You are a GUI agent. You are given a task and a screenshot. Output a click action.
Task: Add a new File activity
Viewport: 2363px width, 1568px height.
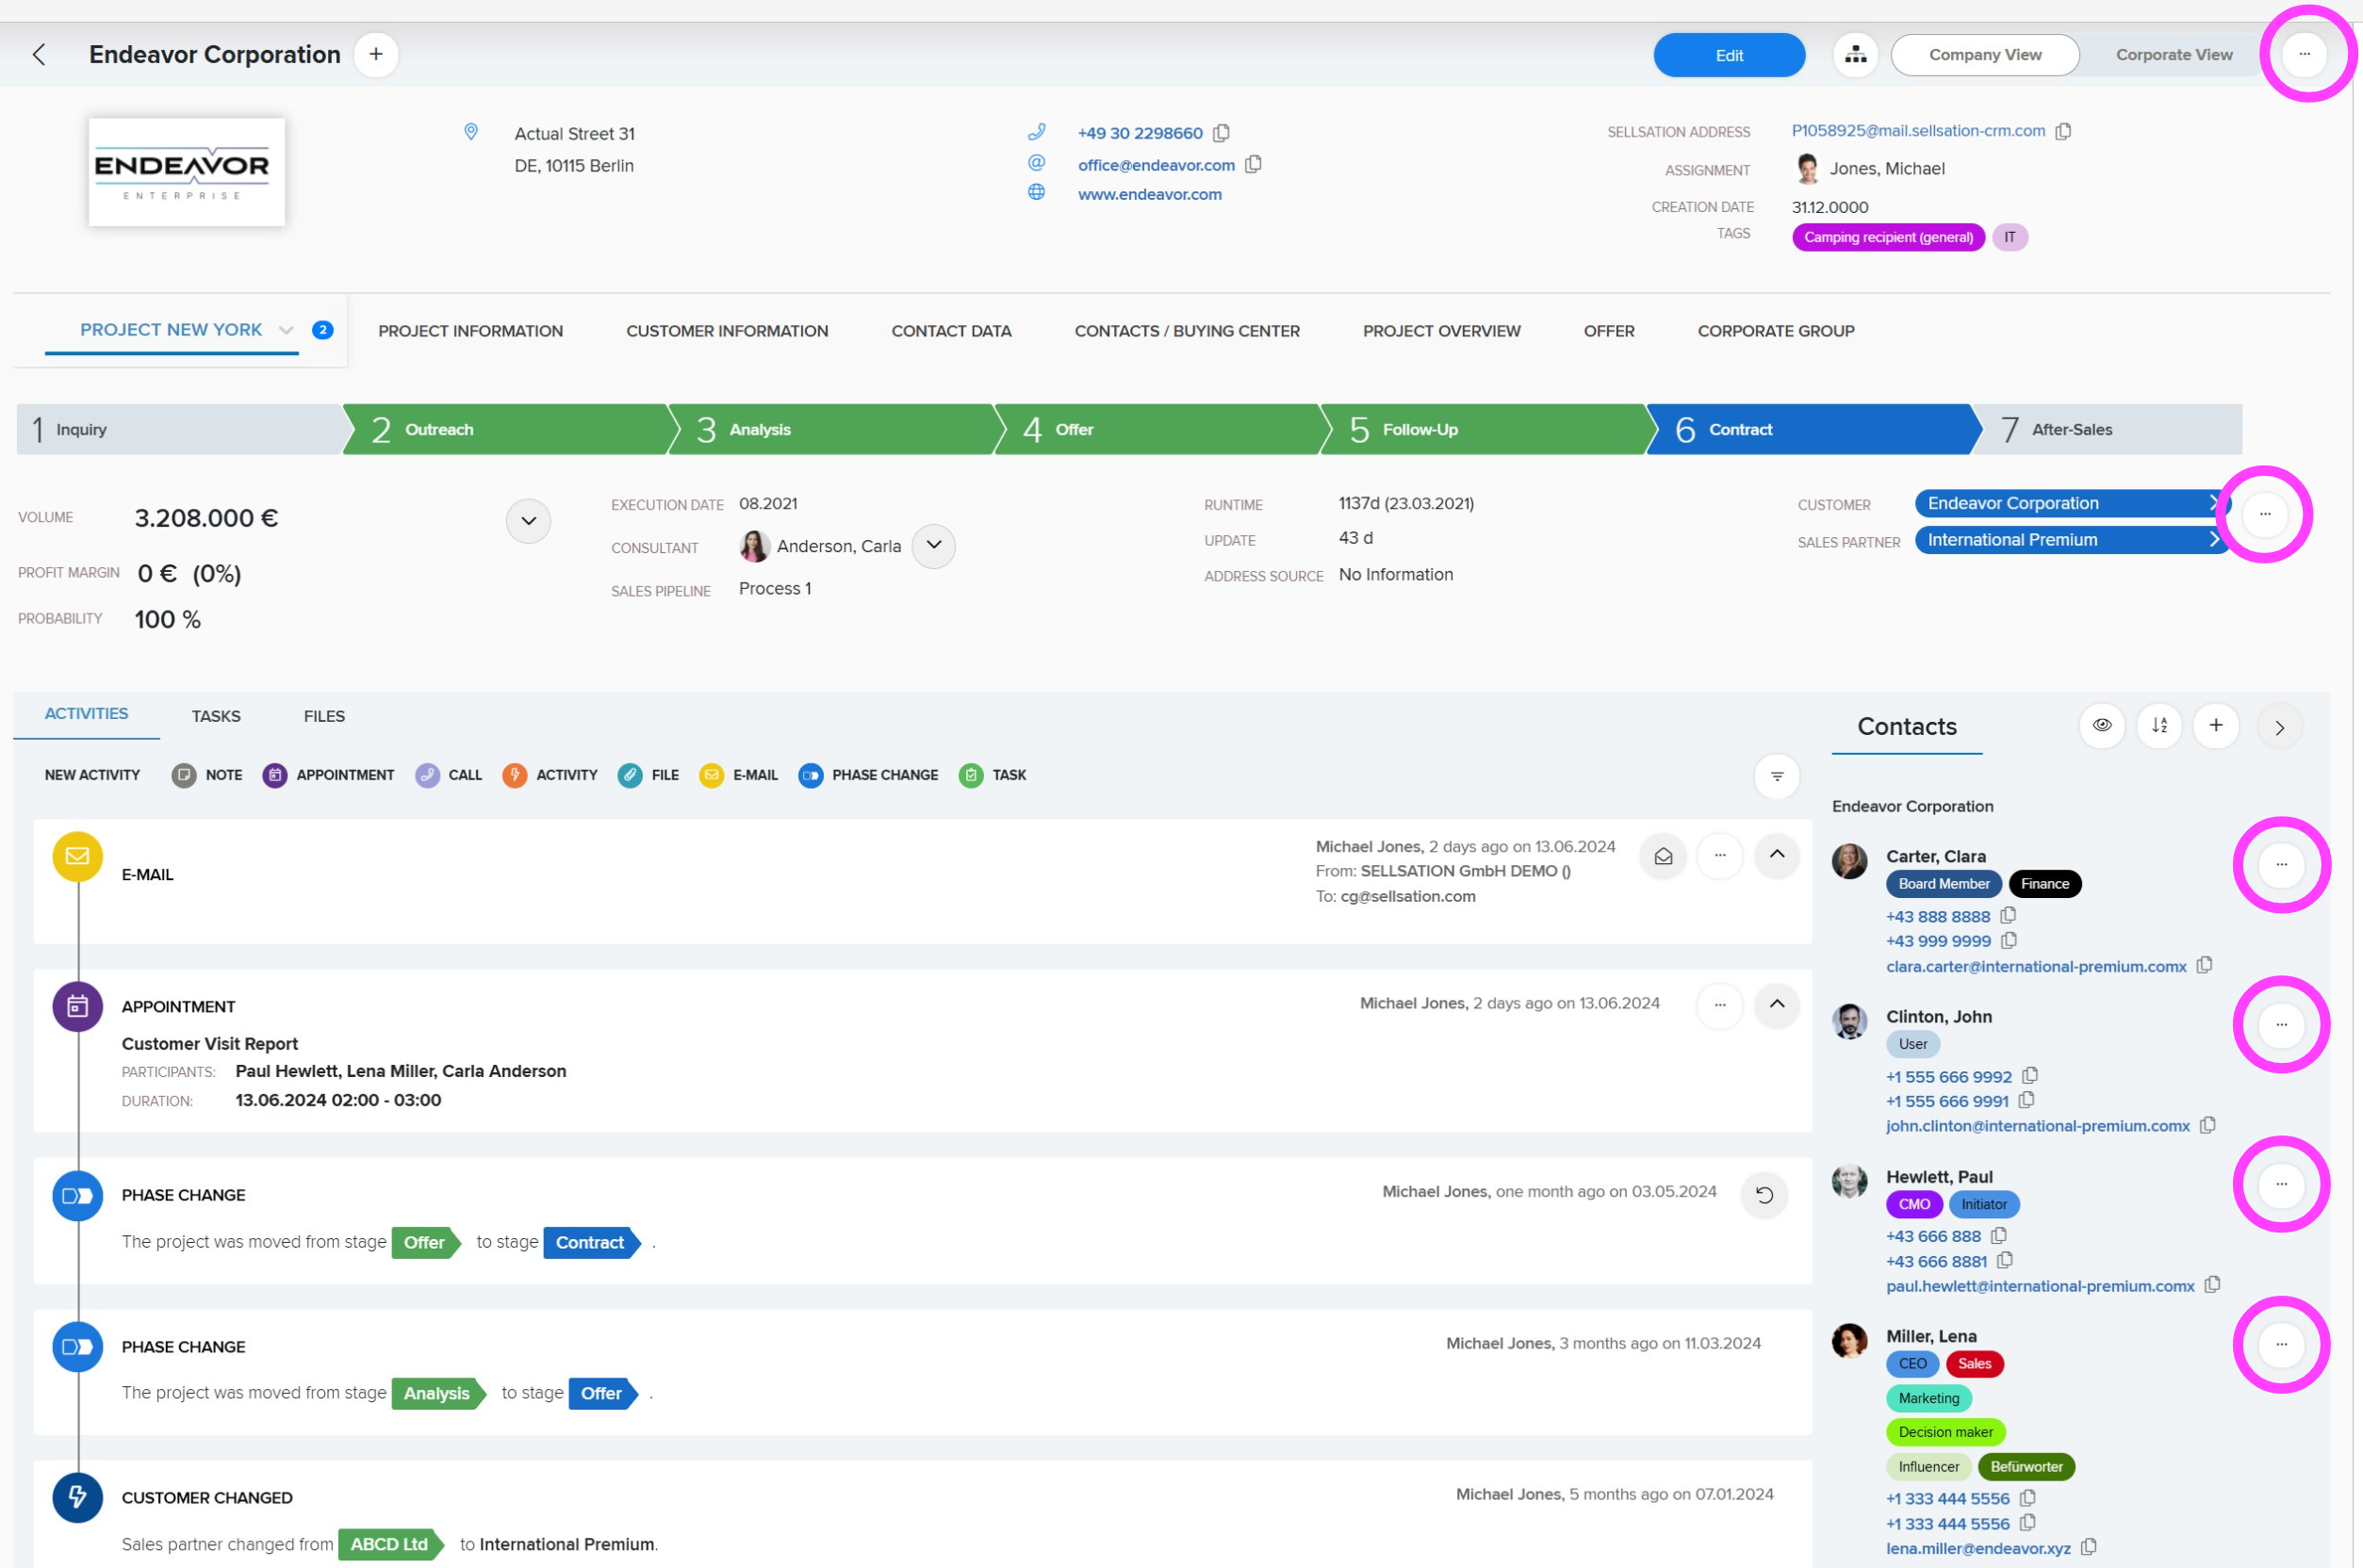[648, 776]
